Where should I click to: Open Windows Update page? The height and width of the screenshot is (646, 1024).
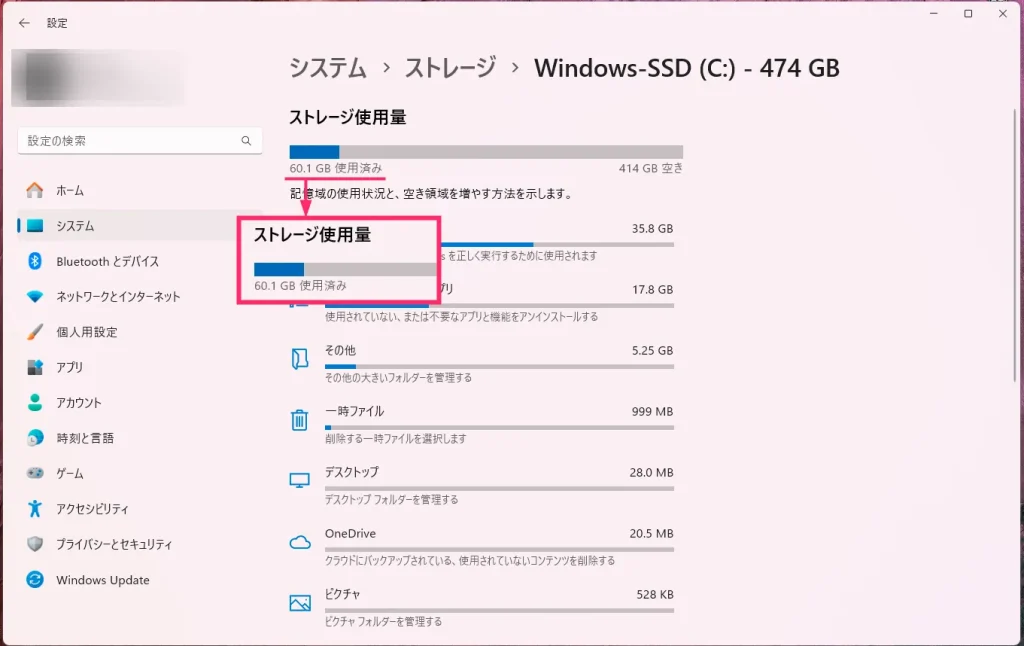(140, 579)
